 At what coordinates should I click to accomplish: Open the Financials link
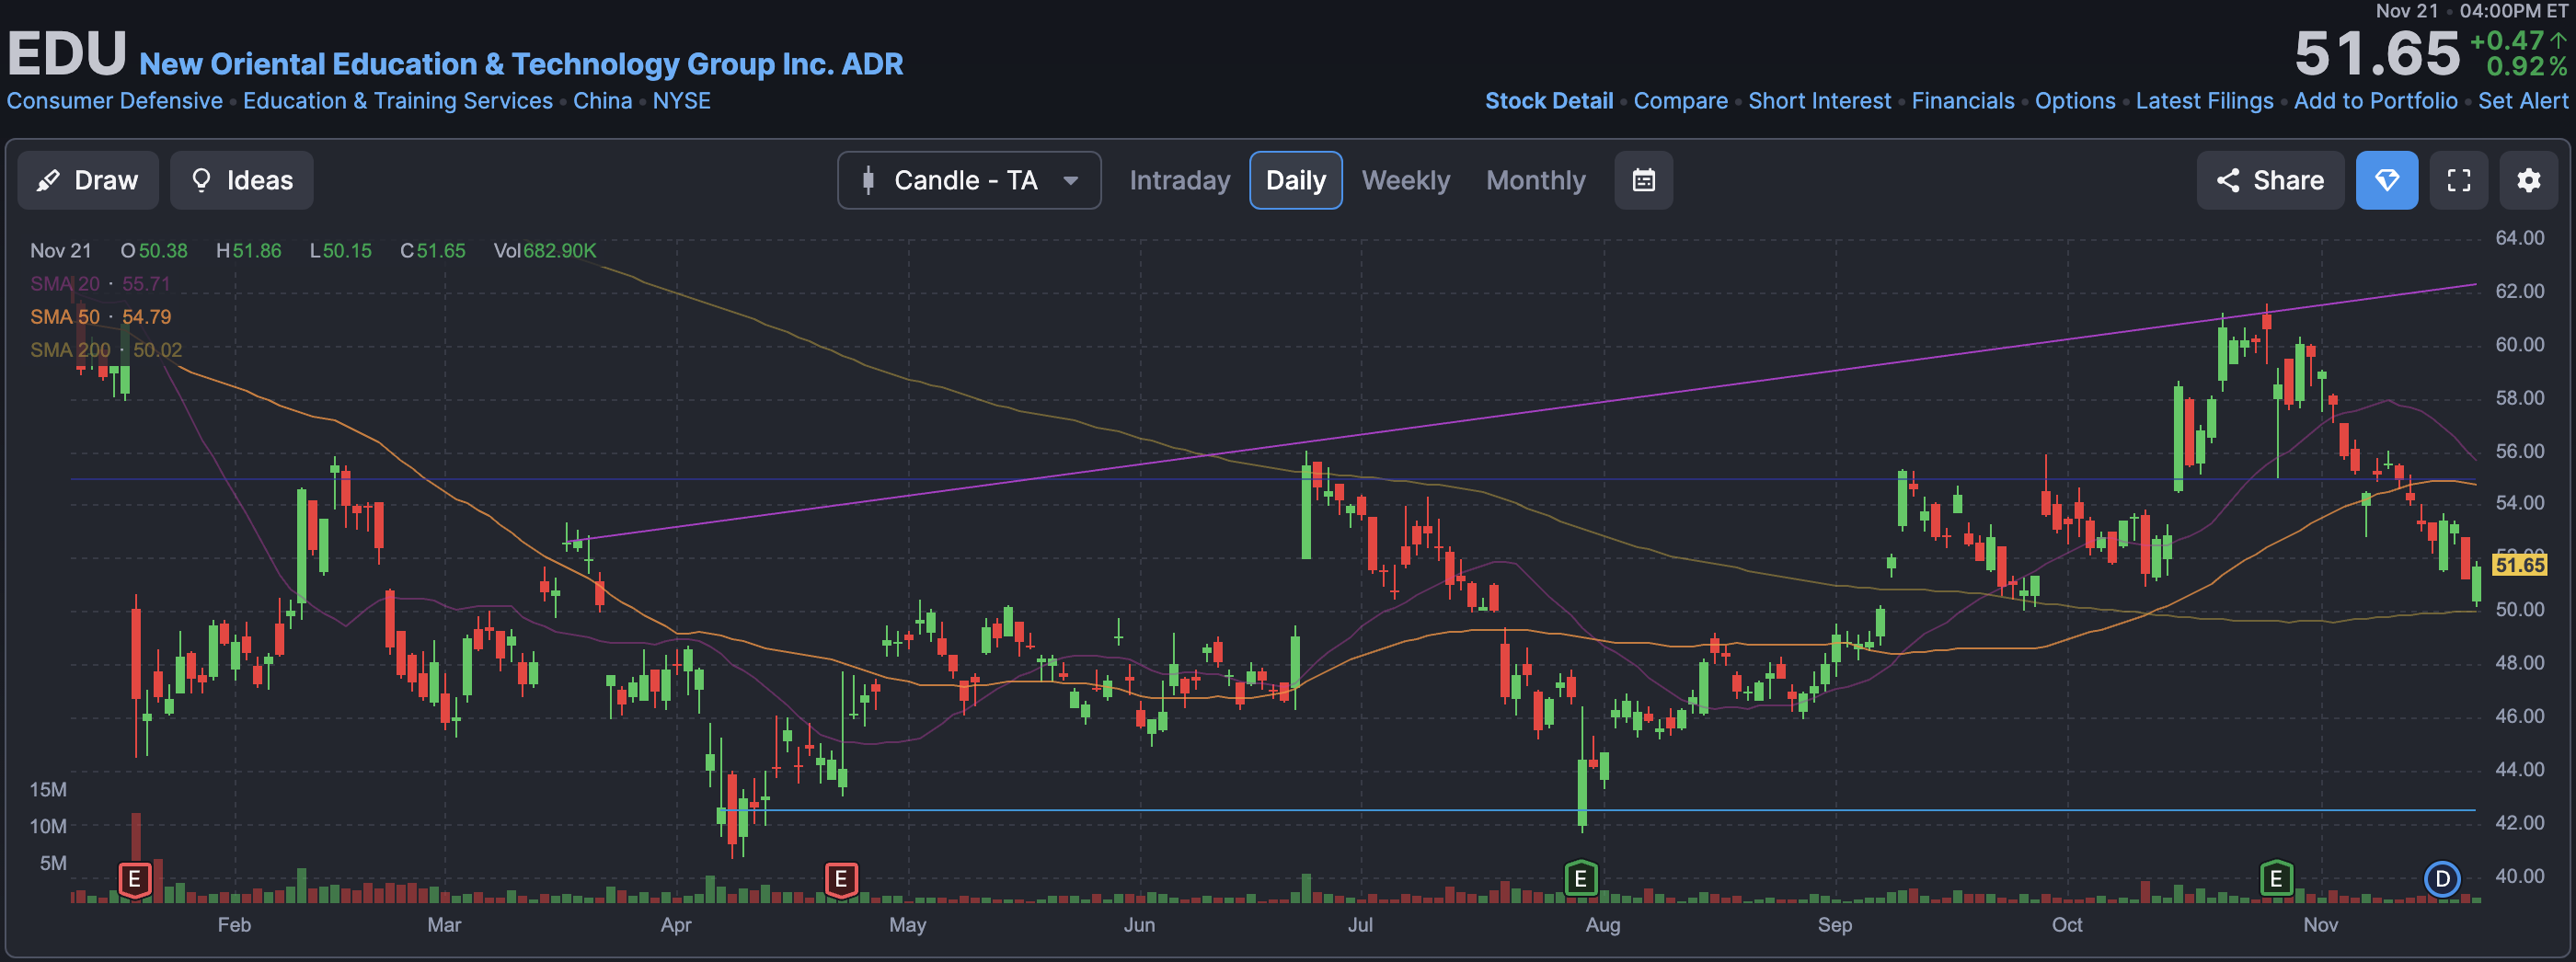[1962, 101]
